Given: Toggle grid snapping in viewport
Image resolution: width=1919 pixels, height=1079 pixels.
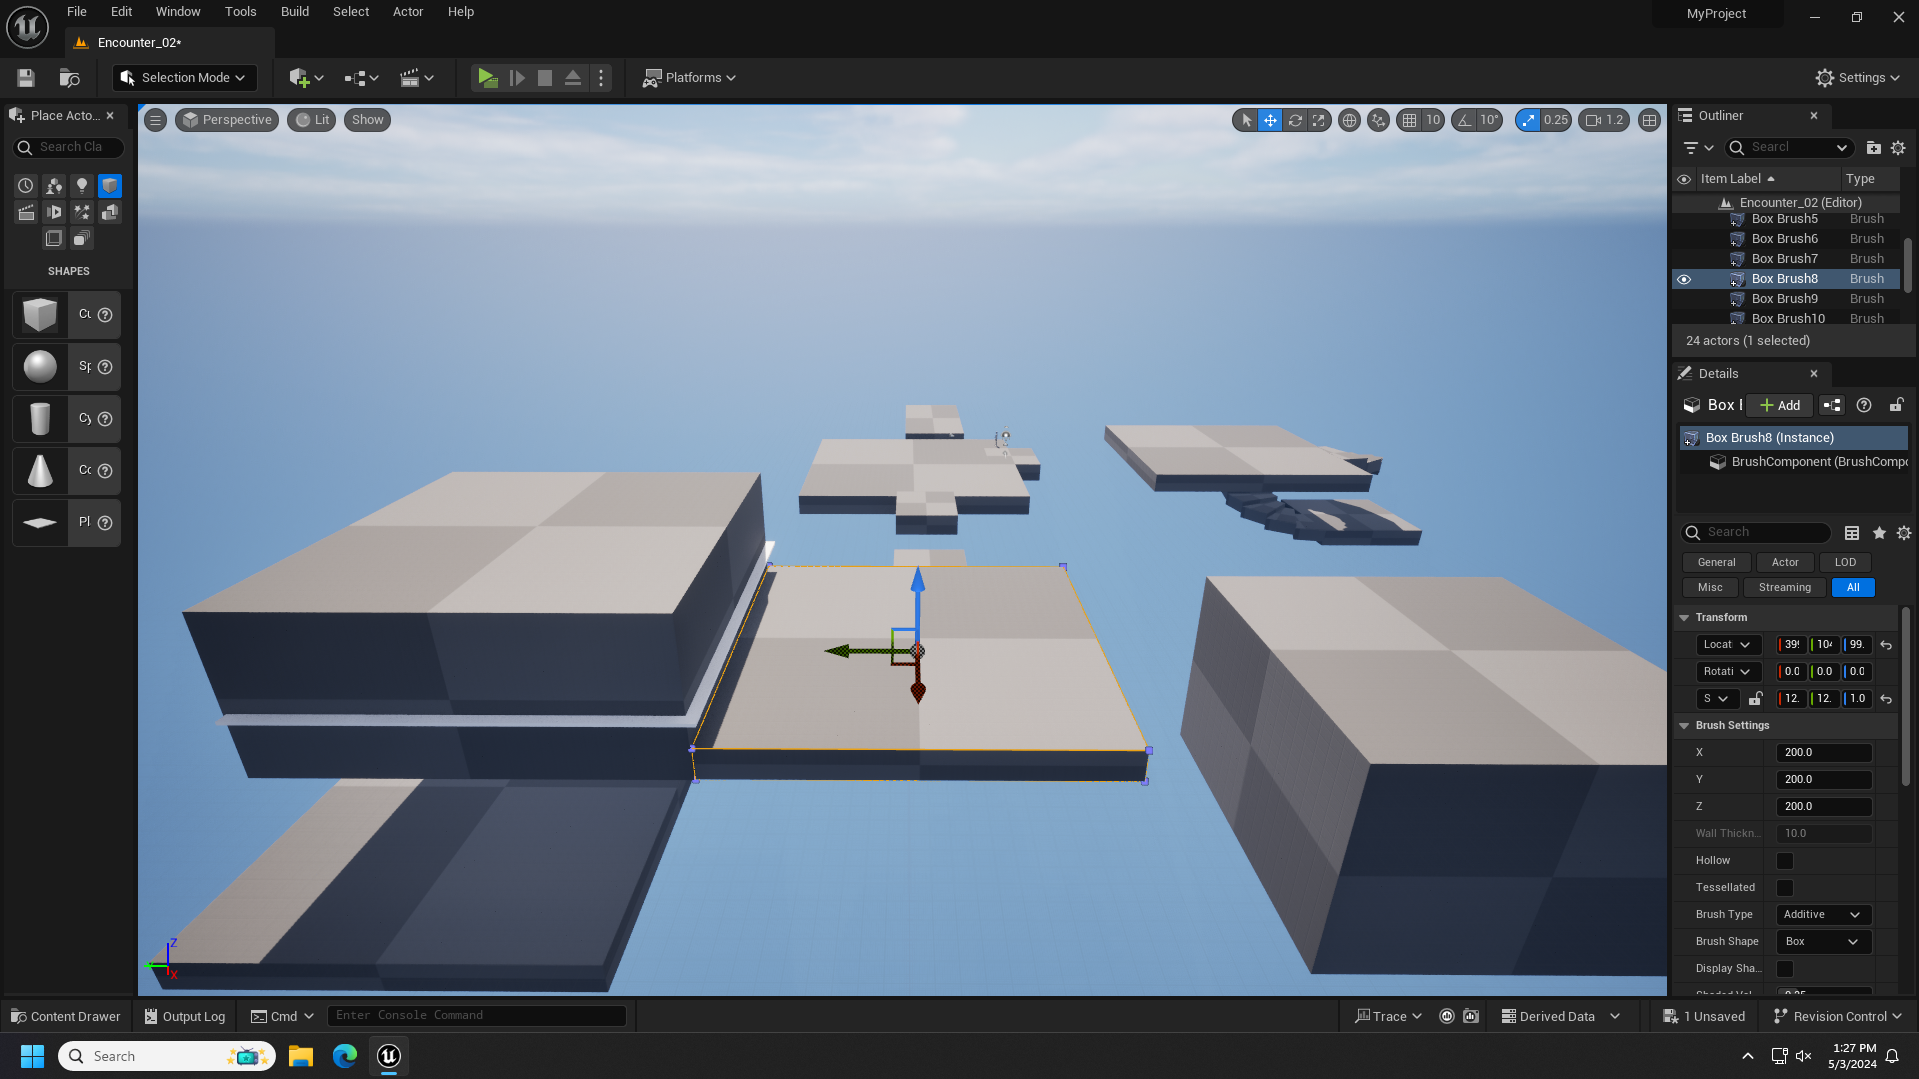Looking at the screenshot, I should 1409,120.
